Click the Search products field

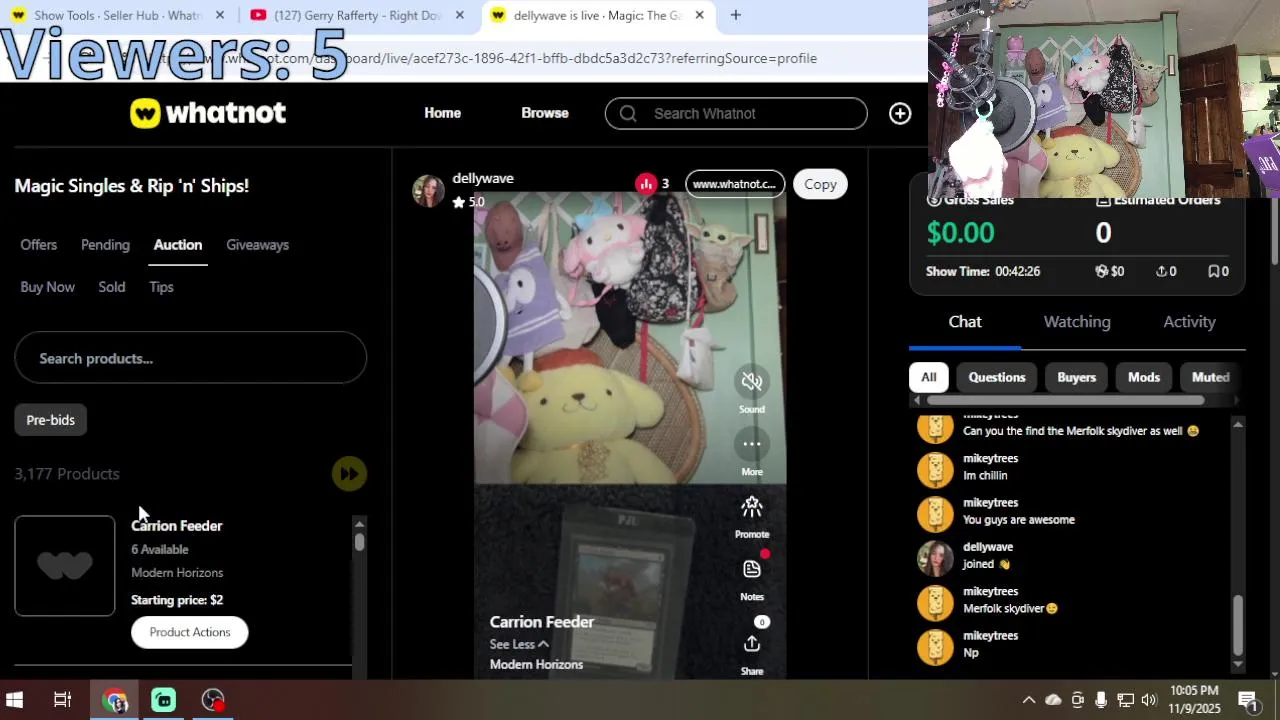click(x=190, y=358)
